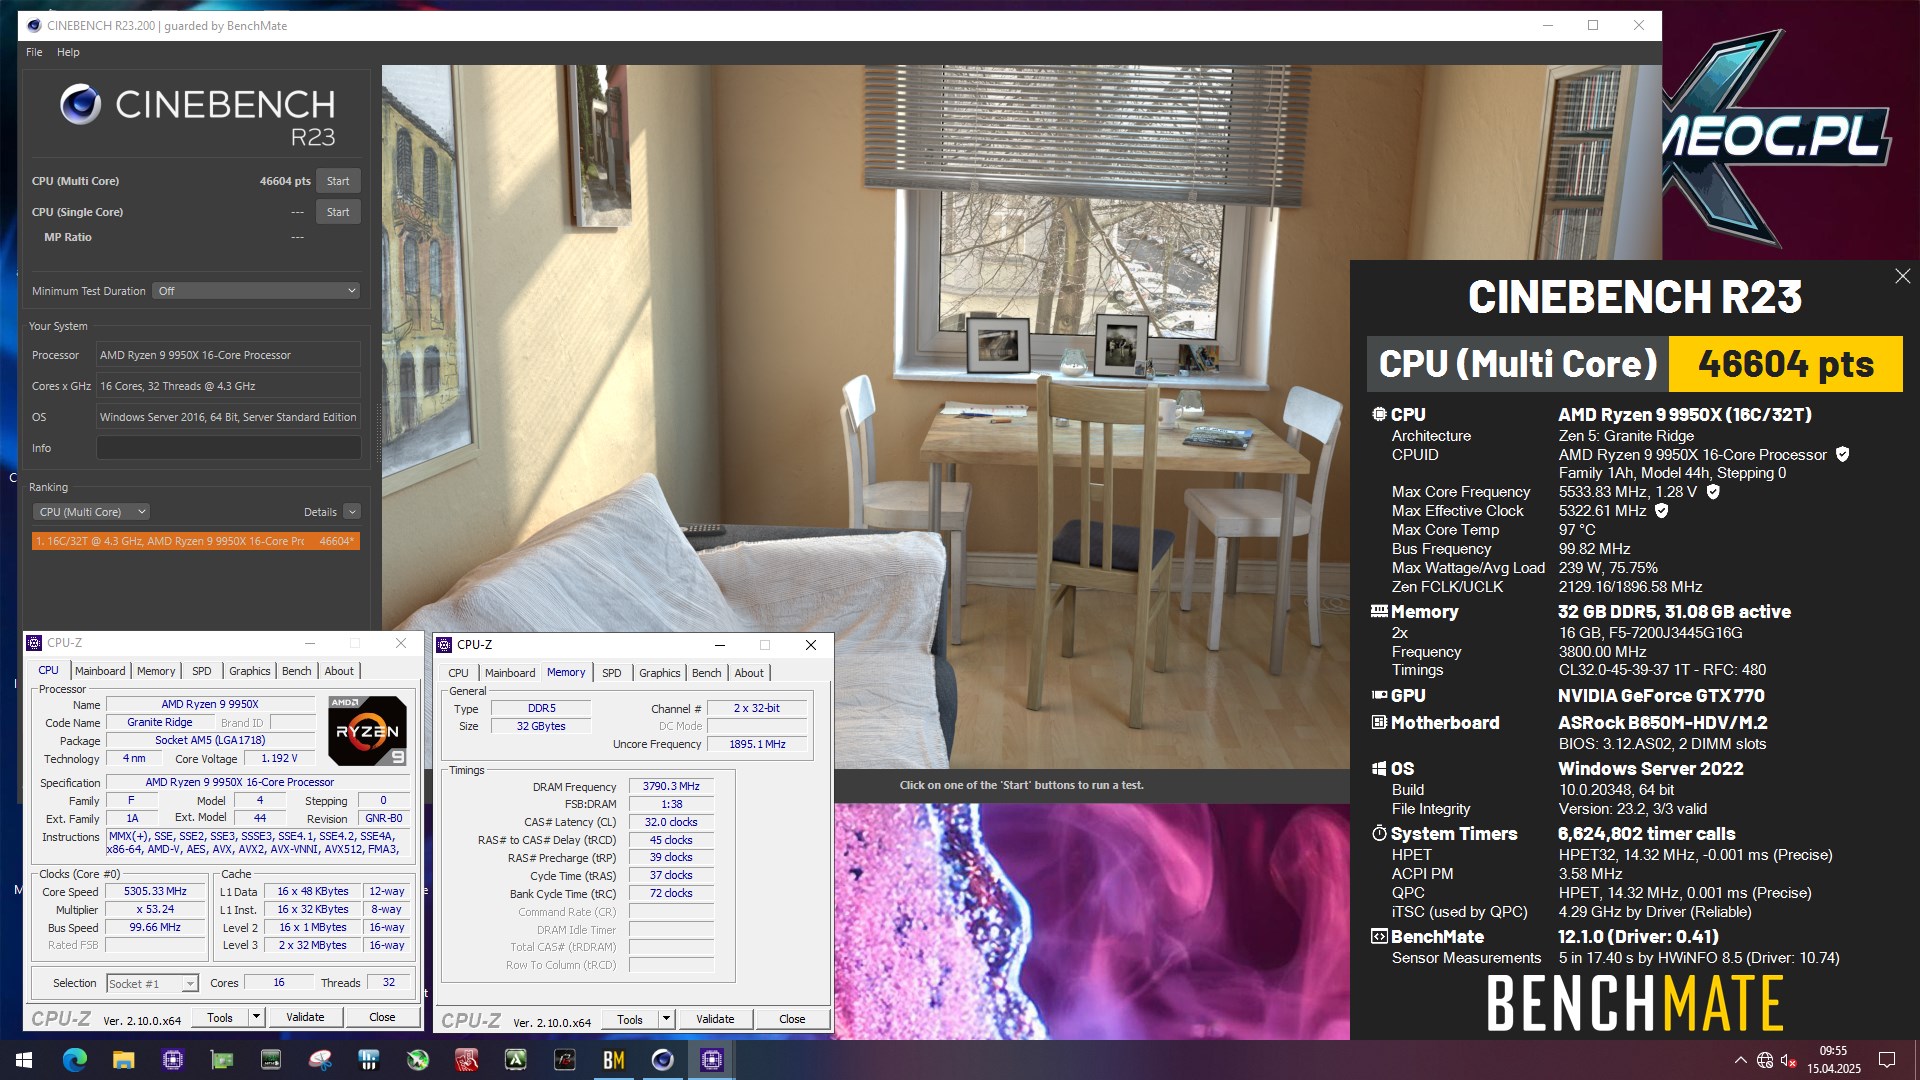Open the Socket #1 selection dropdown
The width and height of the screenshot is (1920, 1080).
click(x=152, y=984)
